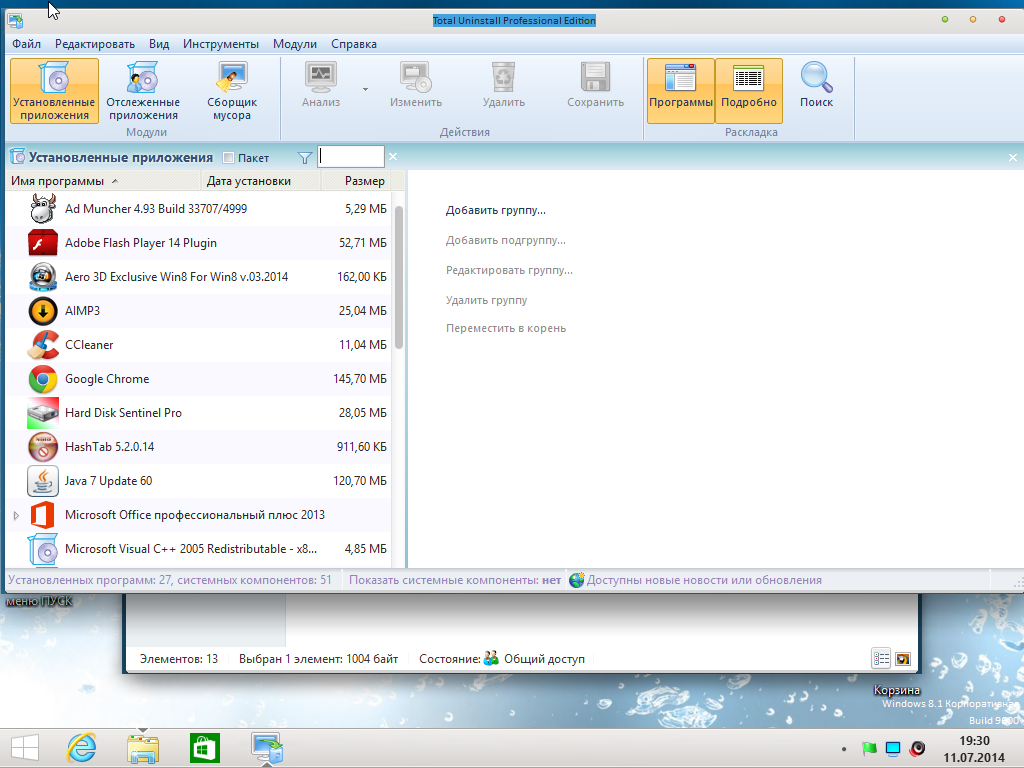Click the size 145,70 МБ cell
Screen dimensions: 1024x768
point(360,379)
